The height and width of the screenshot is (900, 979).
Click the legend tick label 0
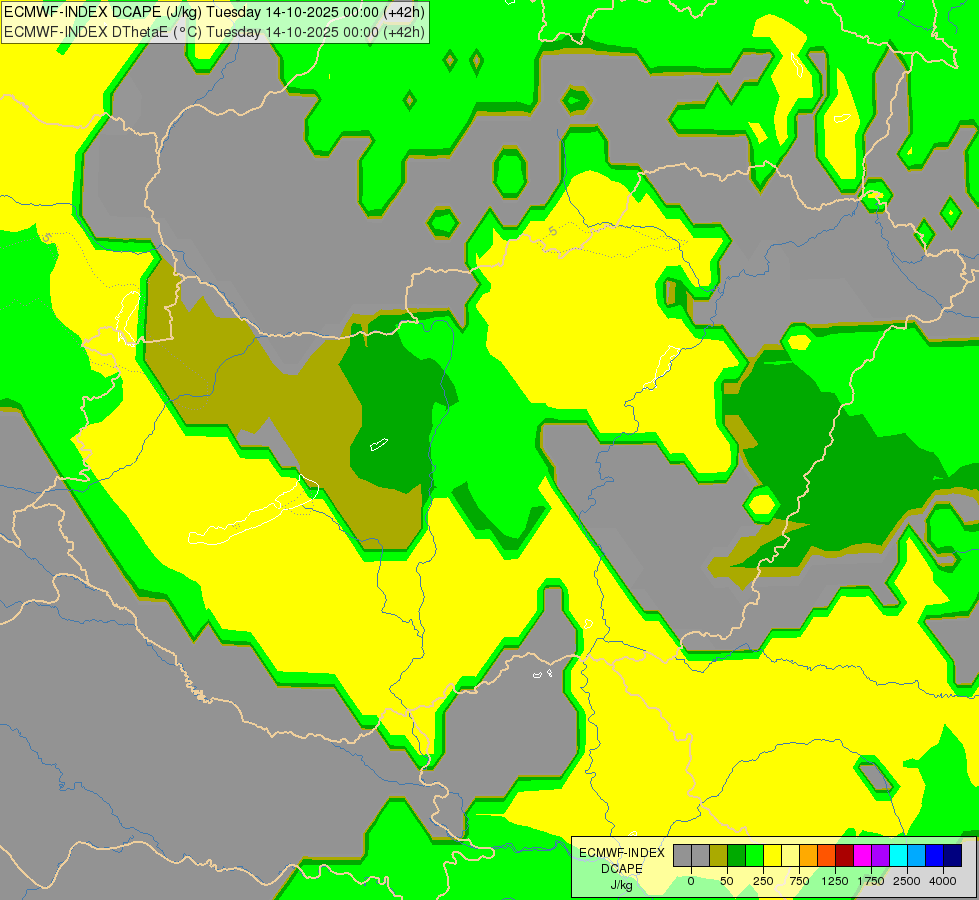691,881
